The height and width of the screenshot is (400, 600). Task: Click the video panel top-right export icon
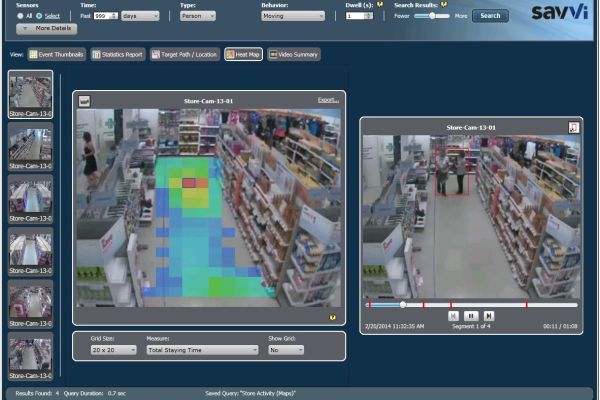(573, 127)
